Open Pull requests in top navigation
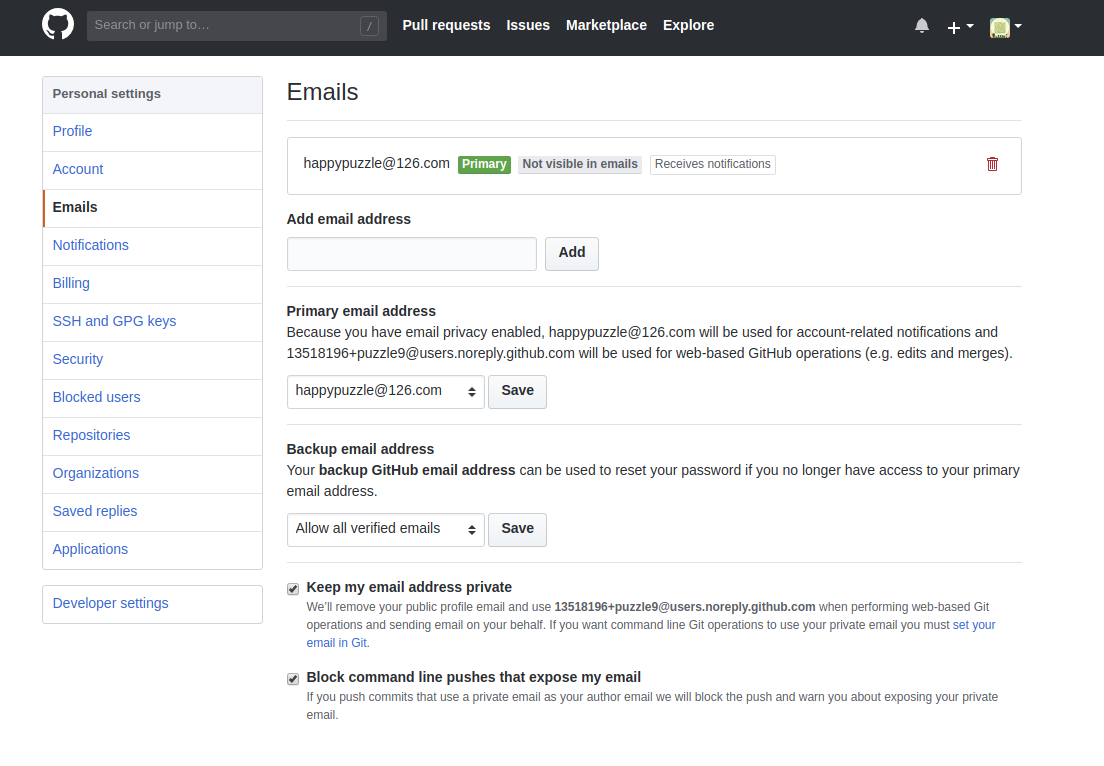Viewport: 1104px width, 766px height. coord(446,25)
